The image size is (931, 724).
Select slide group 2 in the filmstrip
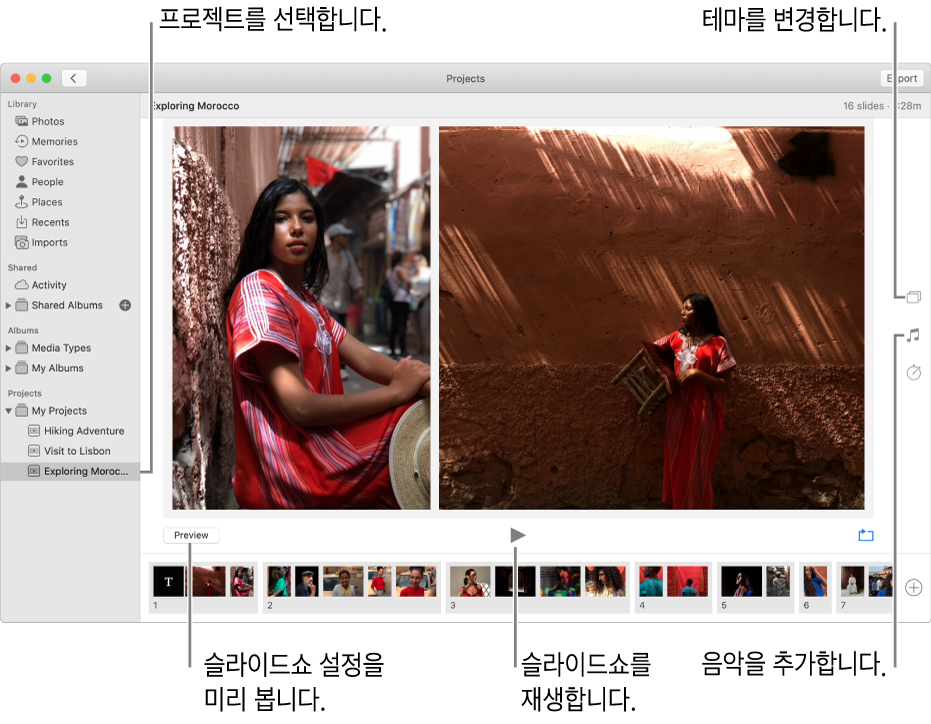352,587
